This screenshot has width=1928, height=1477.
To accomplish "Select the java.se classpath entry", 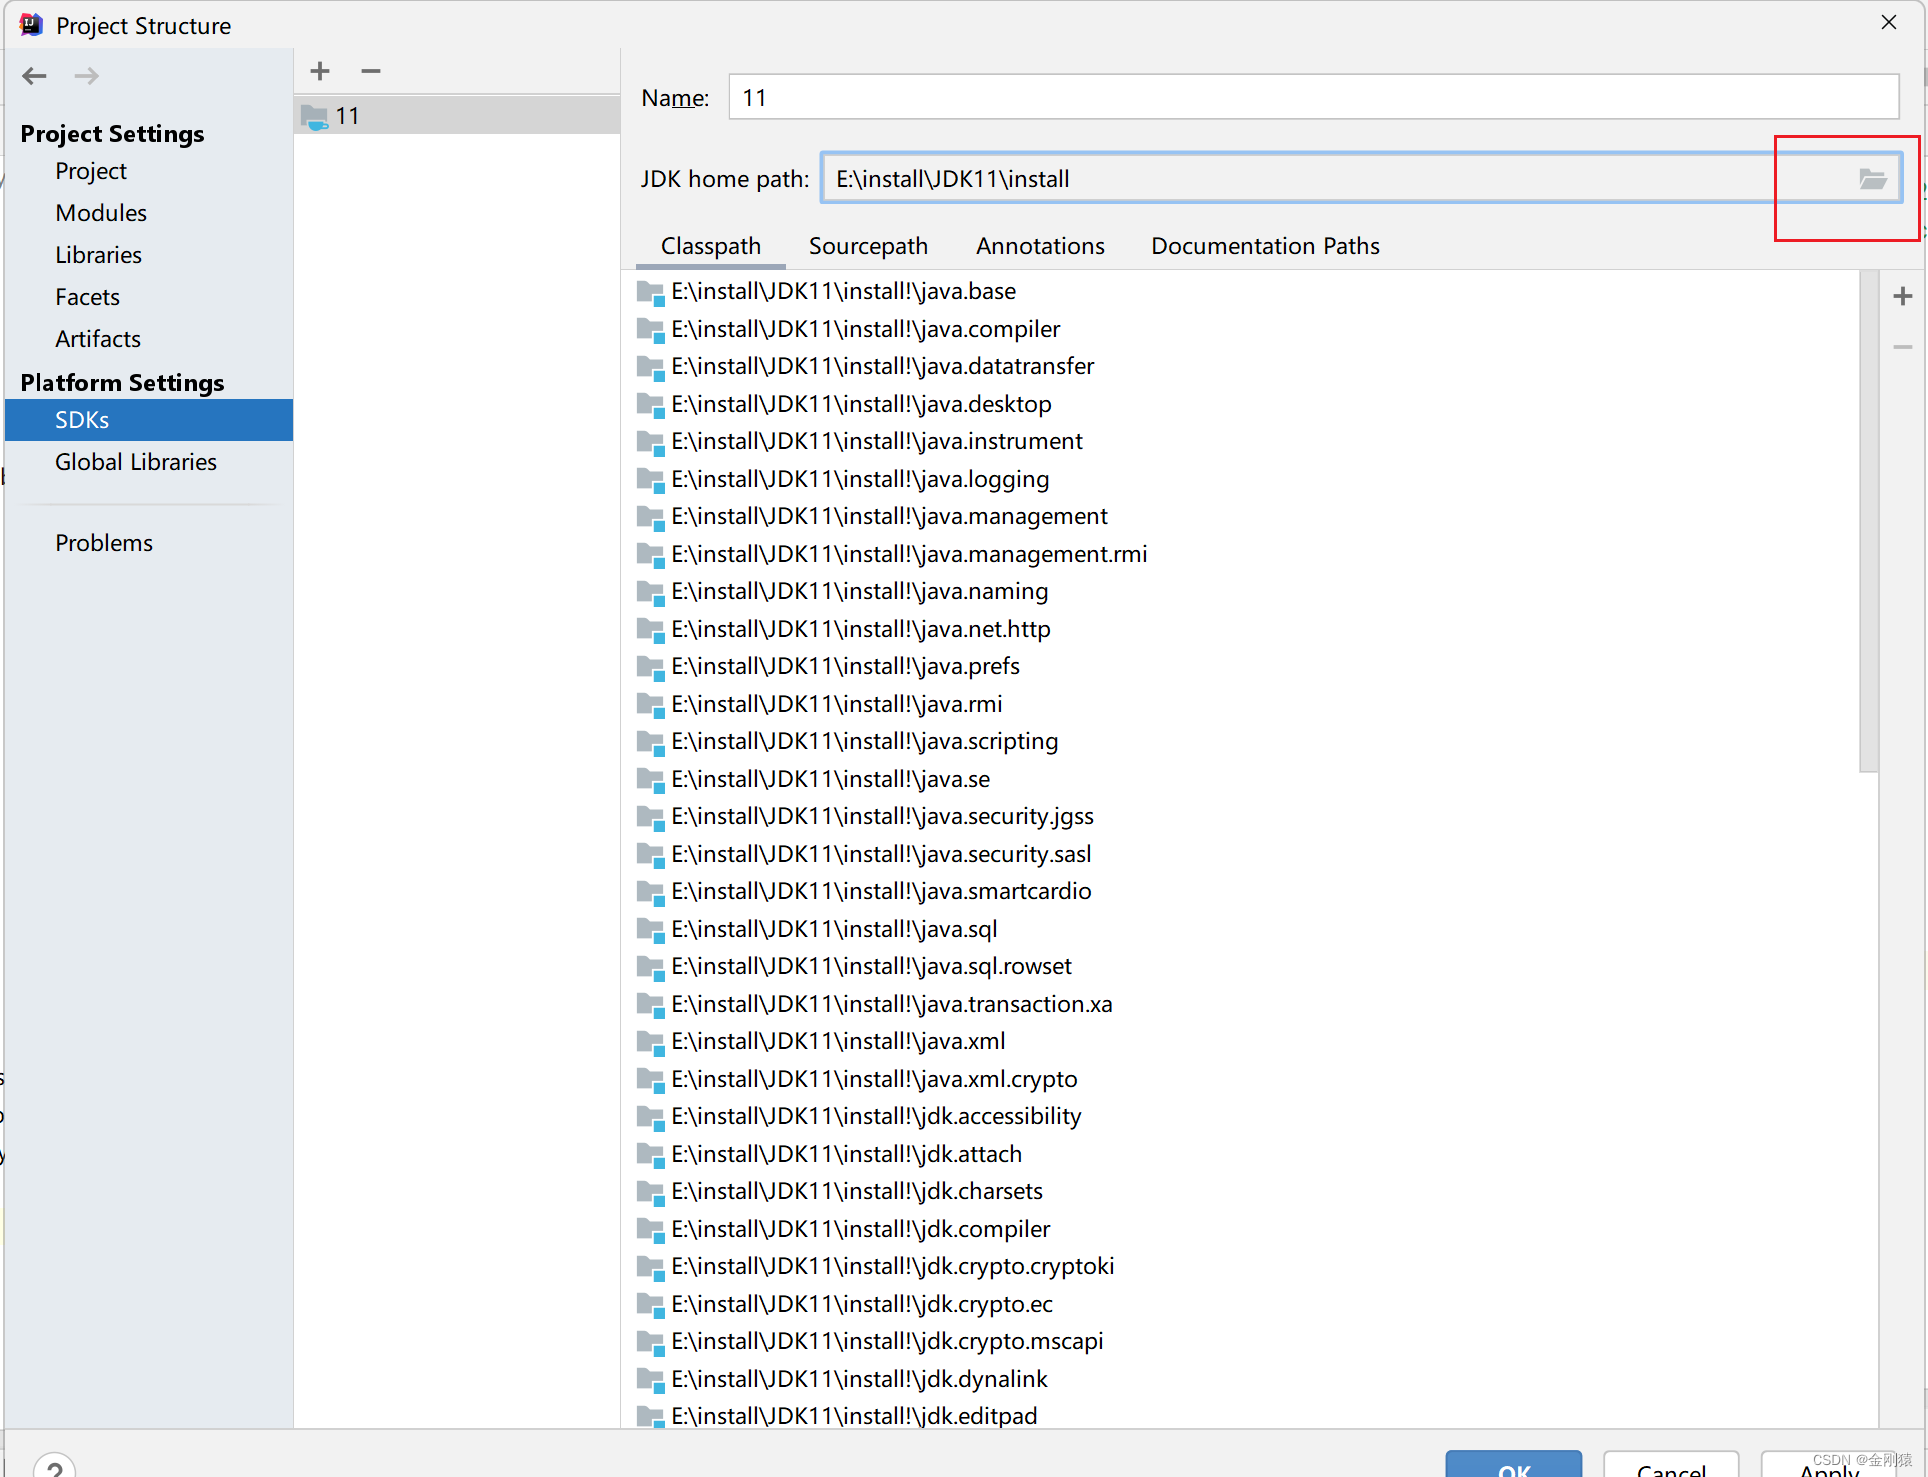I will (x=1246, y=779).
